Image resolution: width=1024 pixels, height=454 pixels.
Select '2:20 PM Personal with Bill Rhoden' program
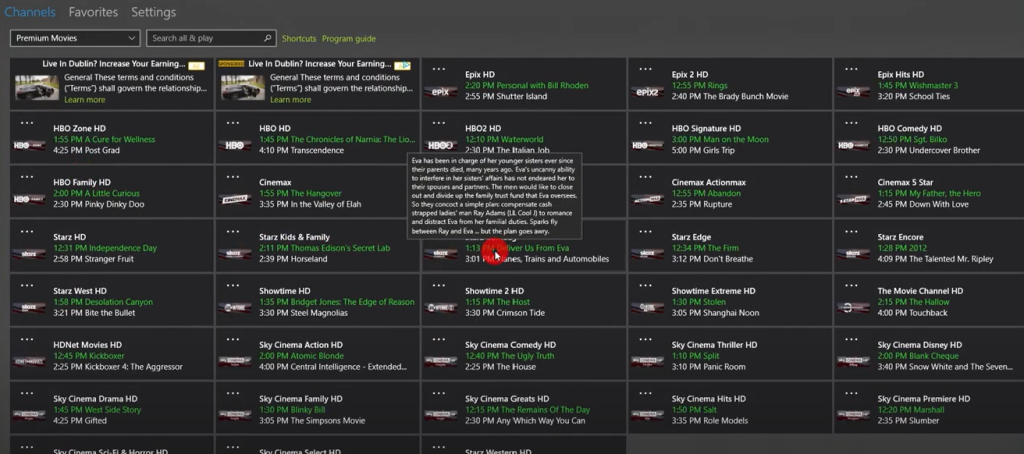526,86
